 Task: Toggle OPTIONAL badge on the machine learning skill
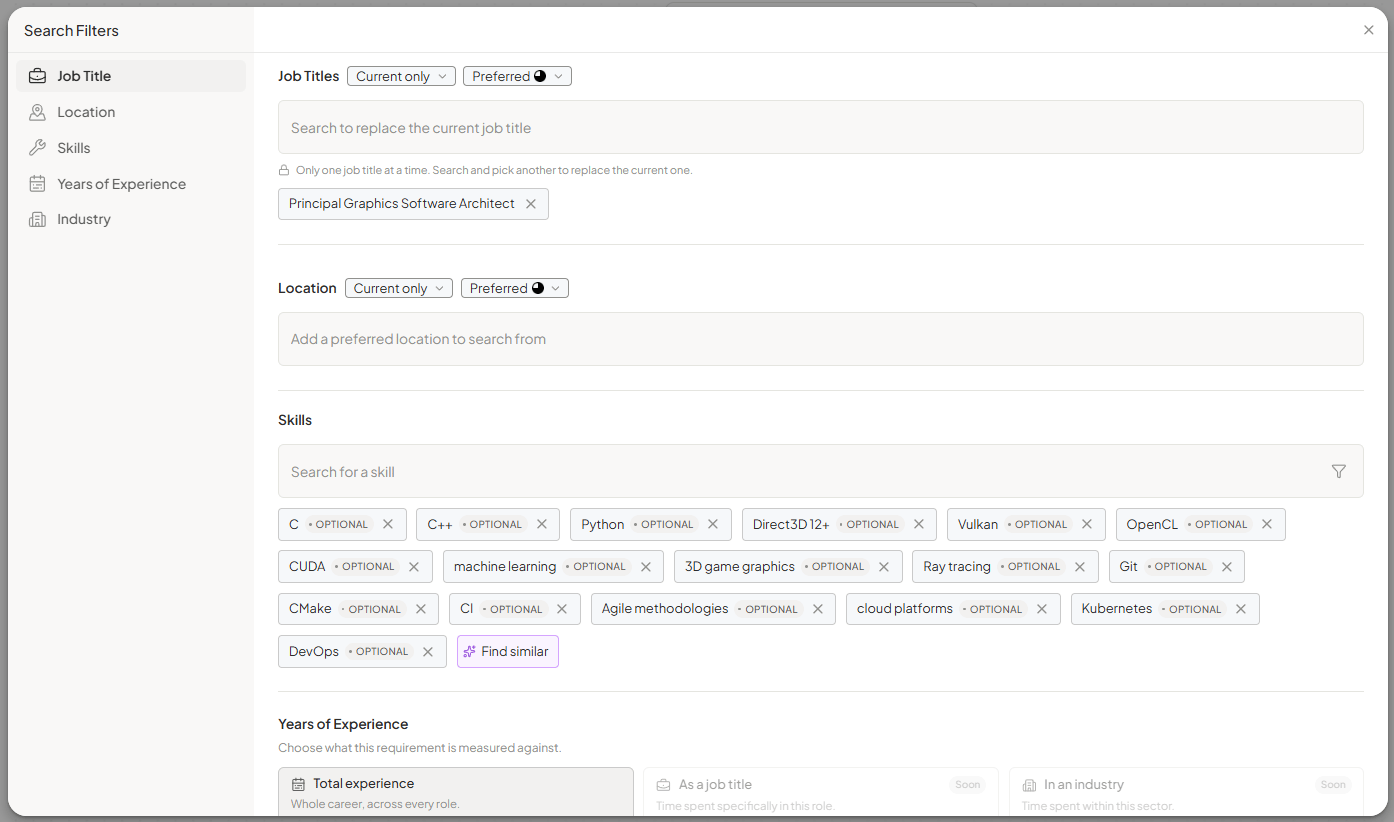596,567
